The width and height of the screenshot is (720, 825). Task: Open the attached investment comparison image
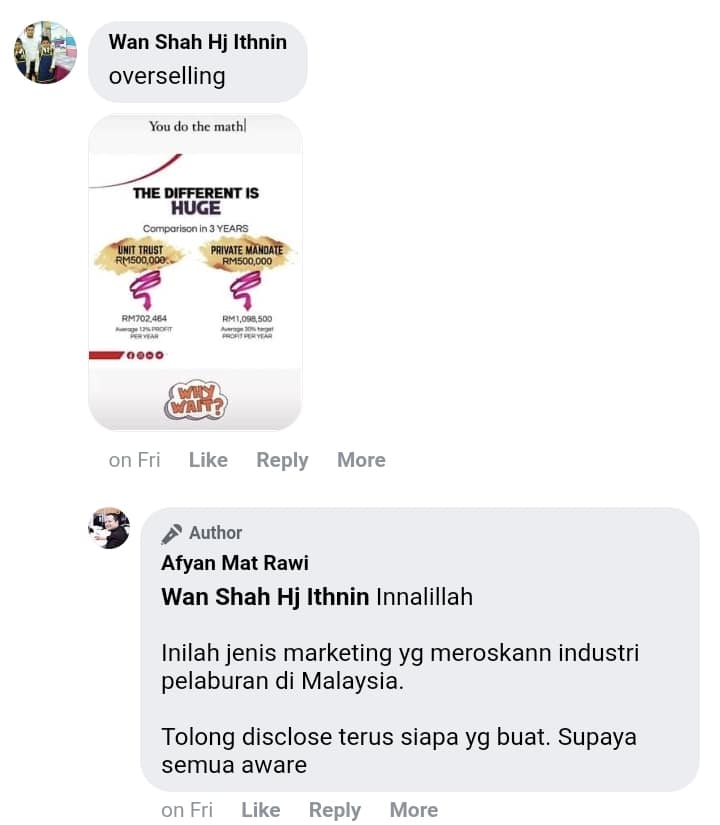point(195,272)
